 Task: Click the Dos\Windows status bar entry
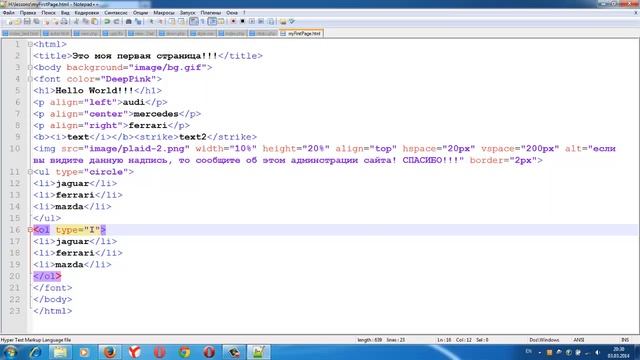(544, 340)
